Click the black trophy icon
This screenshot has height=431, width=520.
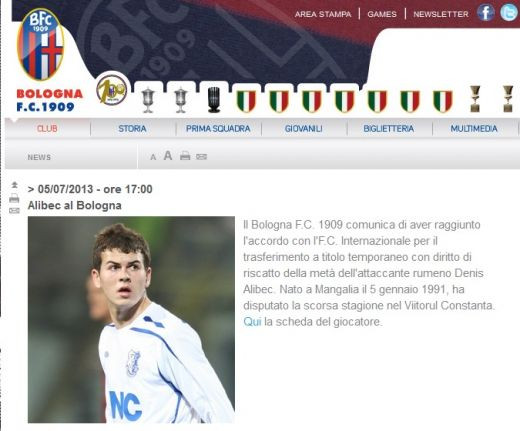pos(214,100)
